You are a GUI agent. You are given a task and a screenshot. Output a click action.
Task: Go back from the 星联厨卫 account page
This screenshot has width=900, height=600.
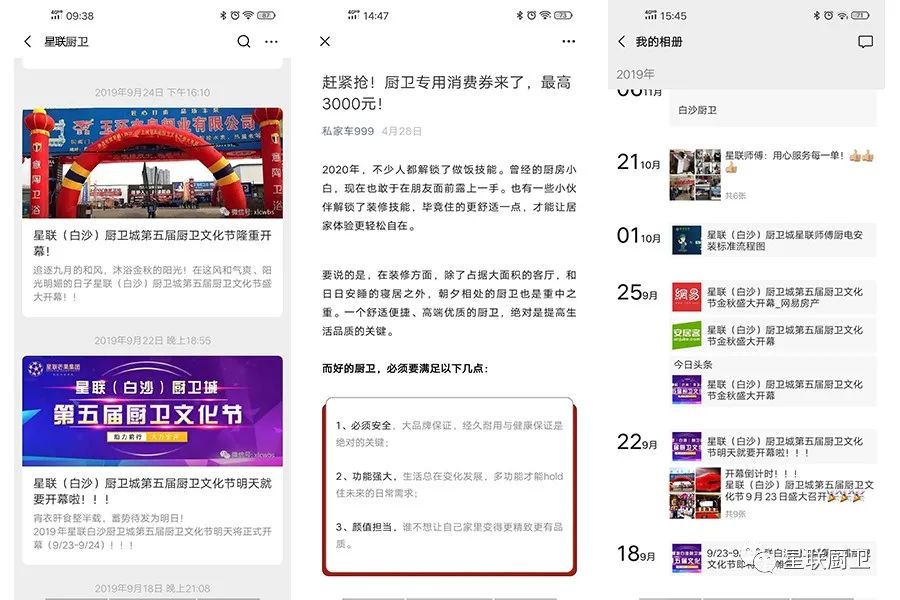28,41
